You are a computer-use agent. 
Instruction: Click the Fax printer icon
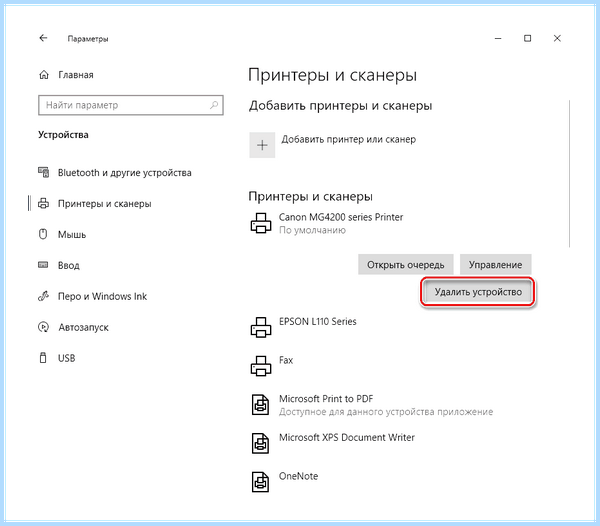[x=261, y=366]
